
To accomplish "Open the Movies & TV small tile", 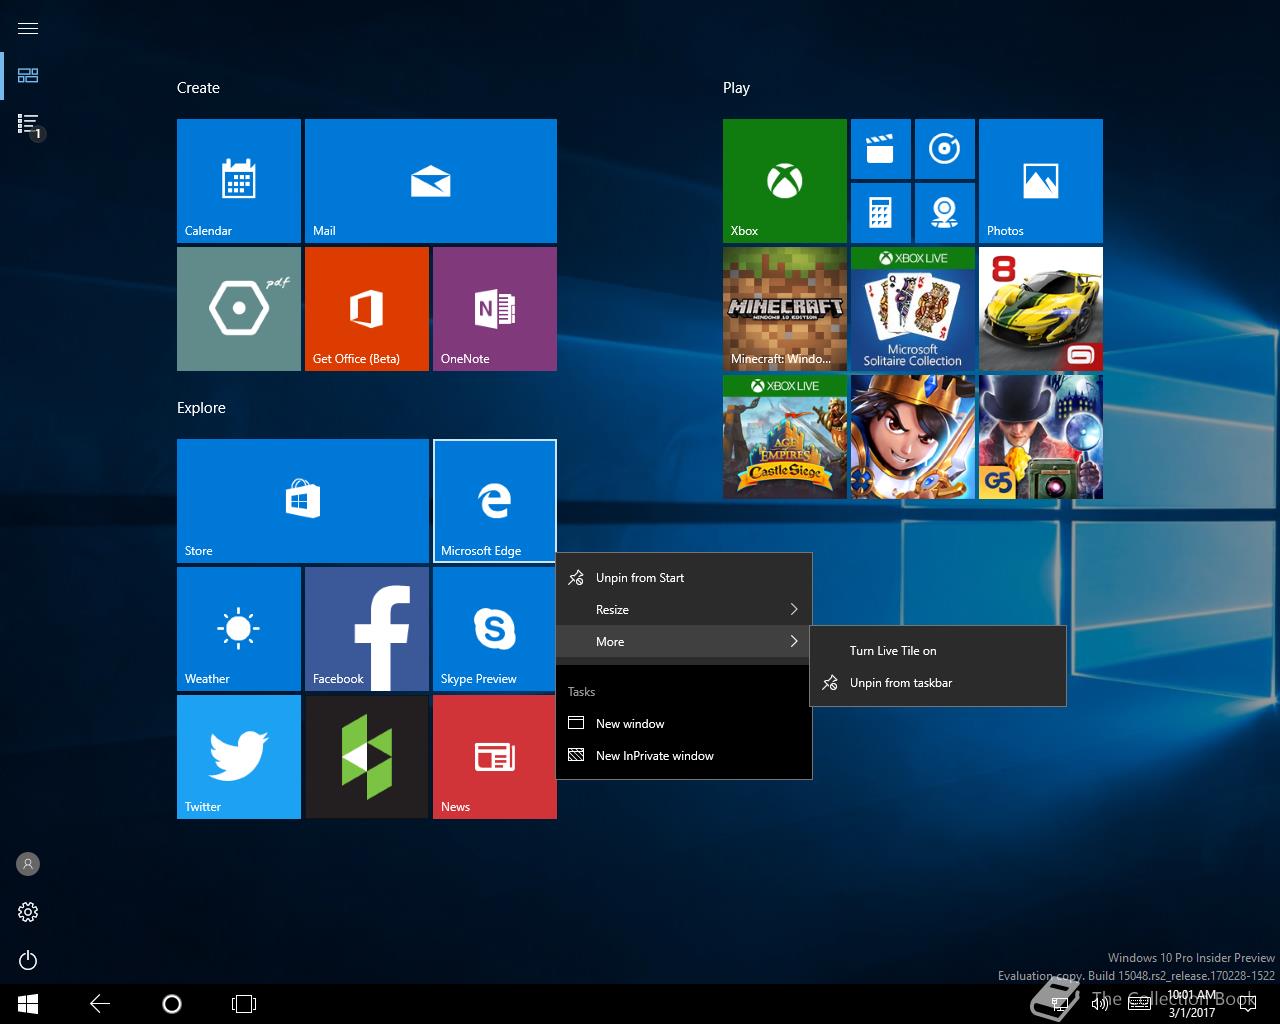I will click(x=881, y=149).
